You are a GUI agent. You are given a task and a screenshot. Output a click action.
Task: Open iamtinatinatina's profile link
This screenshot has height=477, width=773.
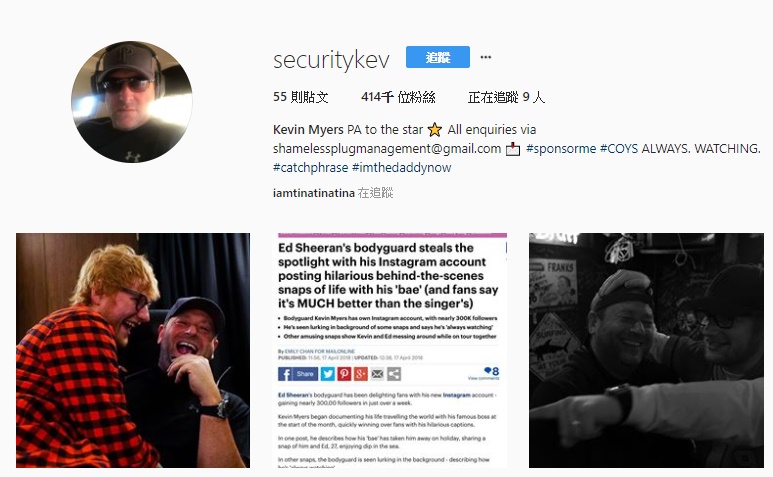pyautogui.click(x=314, y=193)
